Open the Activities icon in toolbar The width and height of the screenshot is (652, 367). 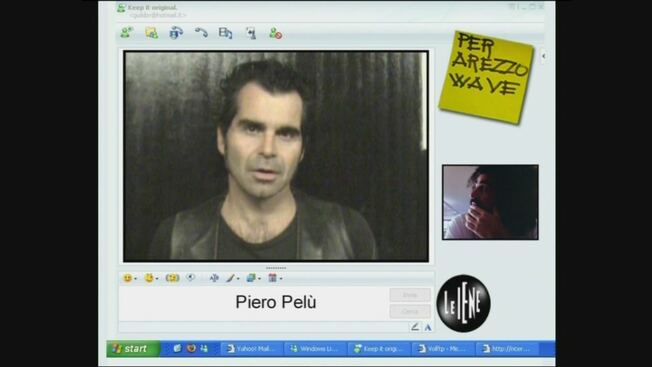click(225, 33)
